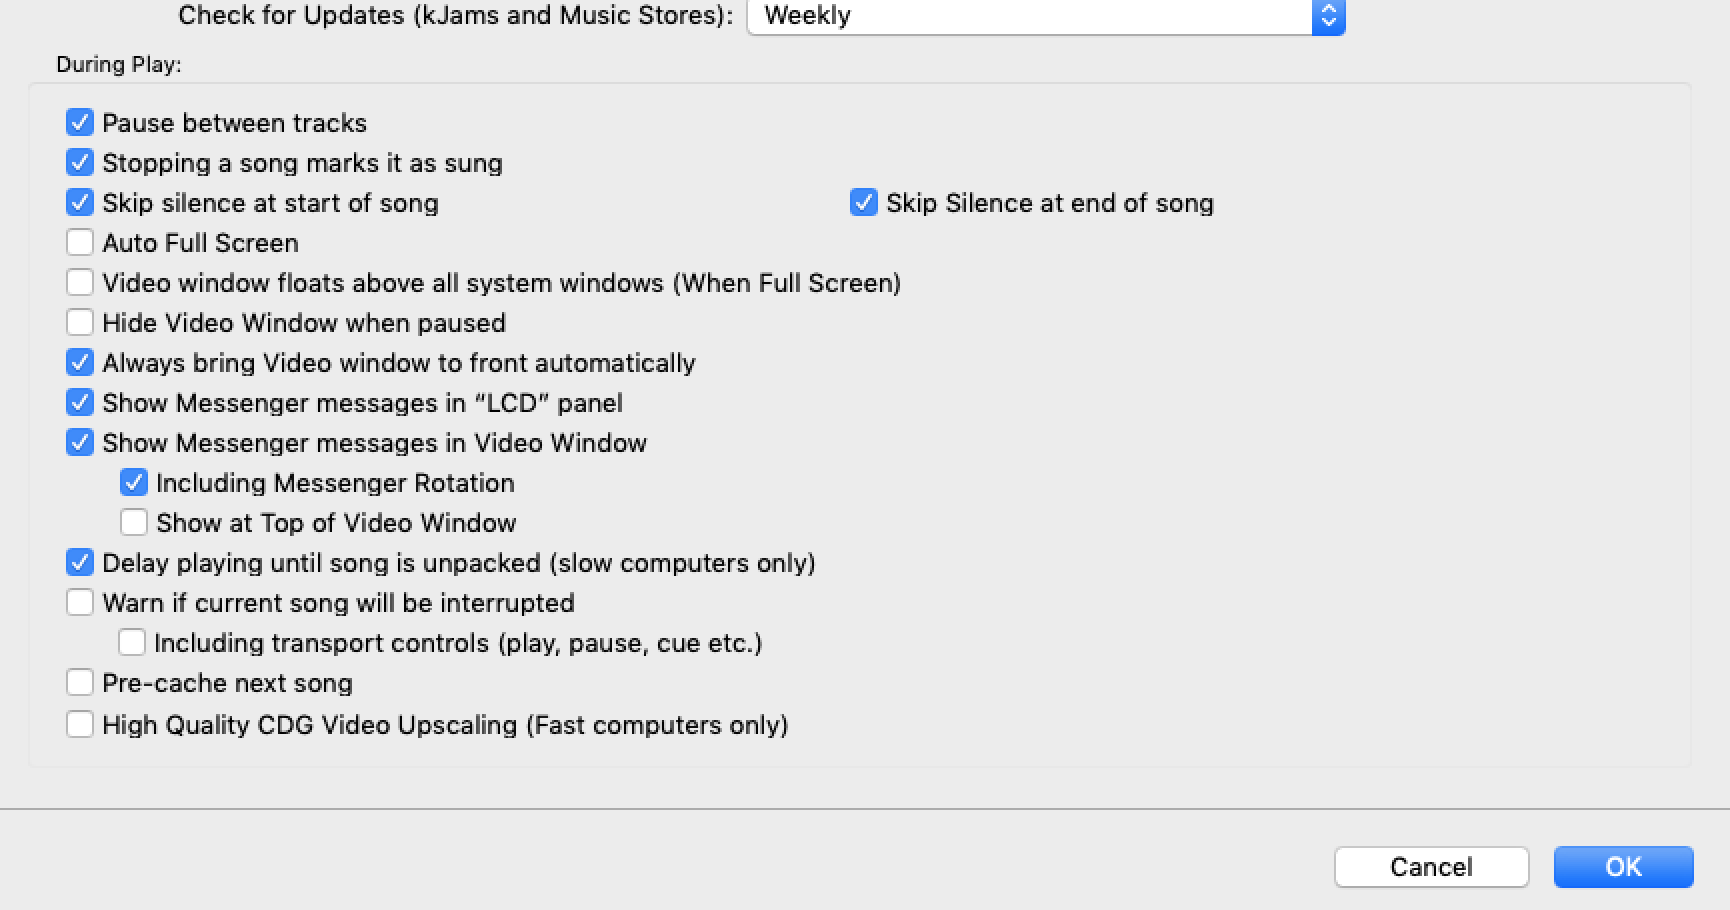The height and width of the screenshot is (910, 1730).
Task: Uncheck Pause between tracks
Action: pyautogui.click(x=80, y=123)
